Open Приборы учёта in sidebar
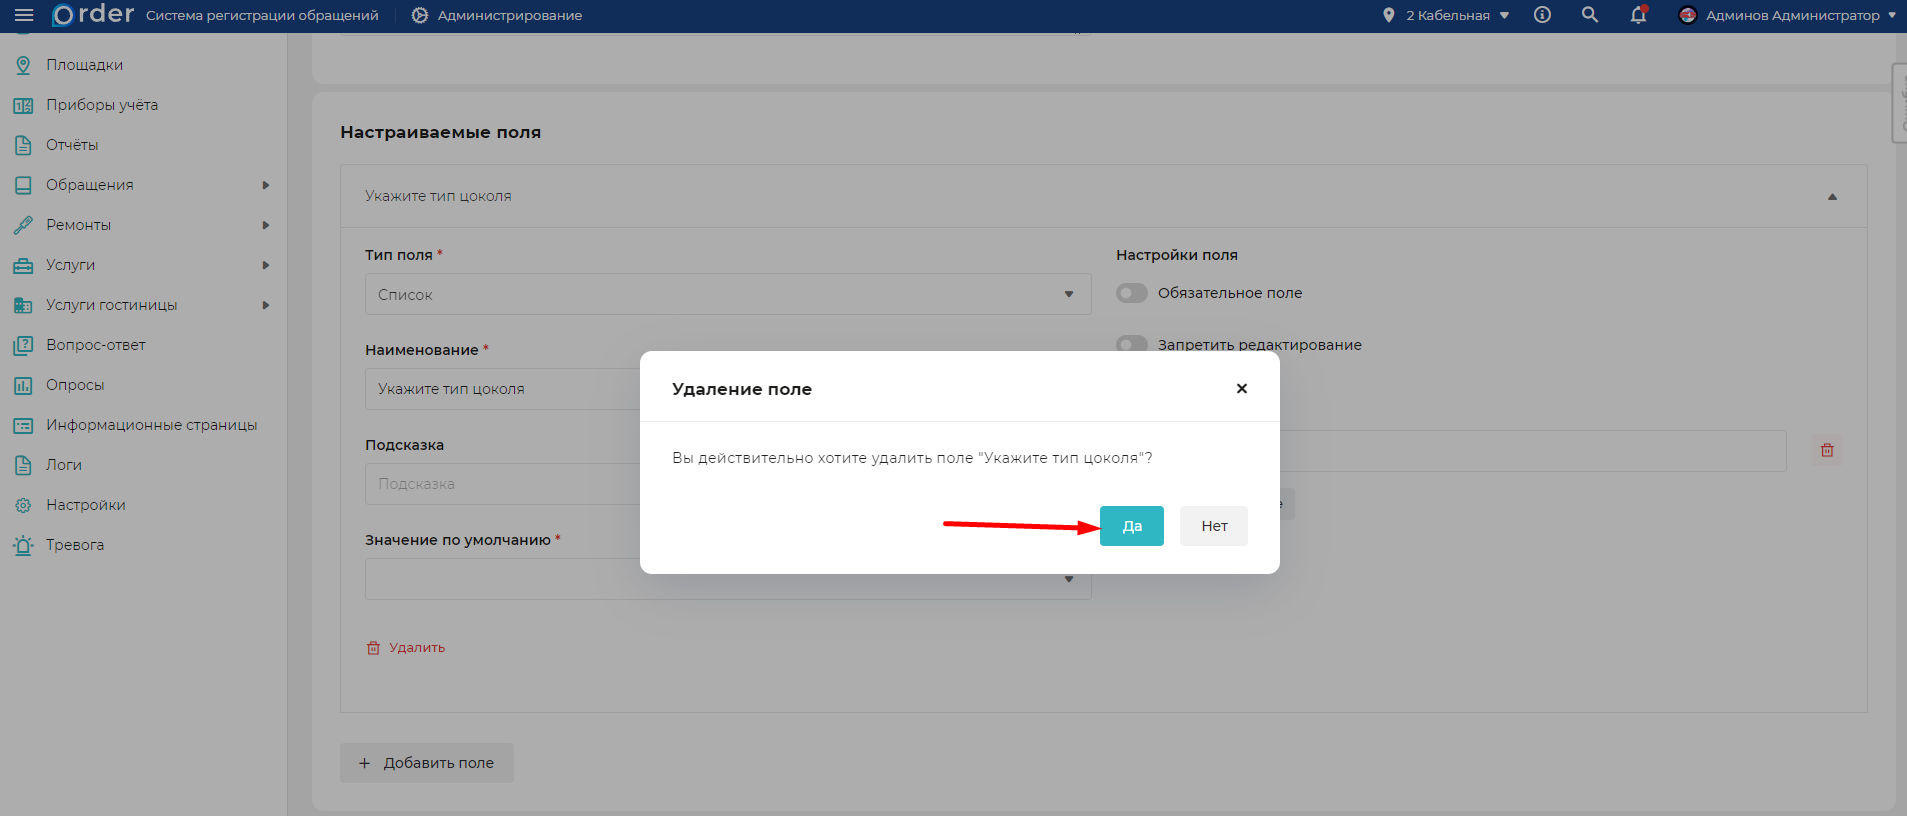This screenshot has width=1907, height=816. click(x=101, y=105)
